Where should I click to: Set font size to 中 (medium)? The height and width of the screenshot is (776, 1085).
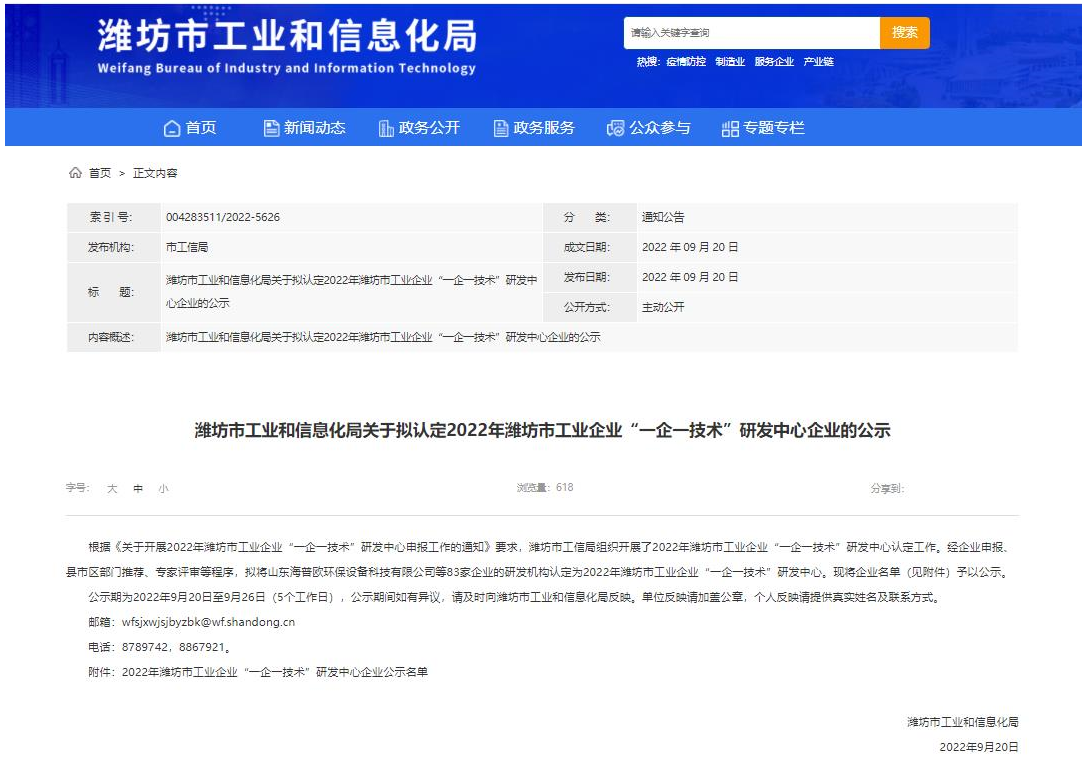138,489
